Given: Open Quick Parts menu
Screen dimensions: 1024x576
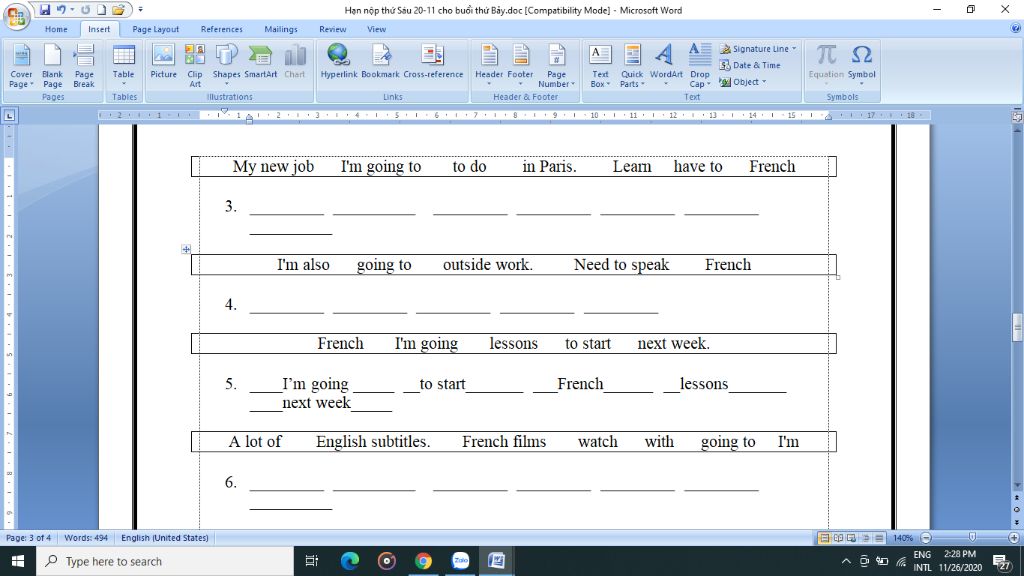Looking at the screenshot, I should tap(632, 65).
